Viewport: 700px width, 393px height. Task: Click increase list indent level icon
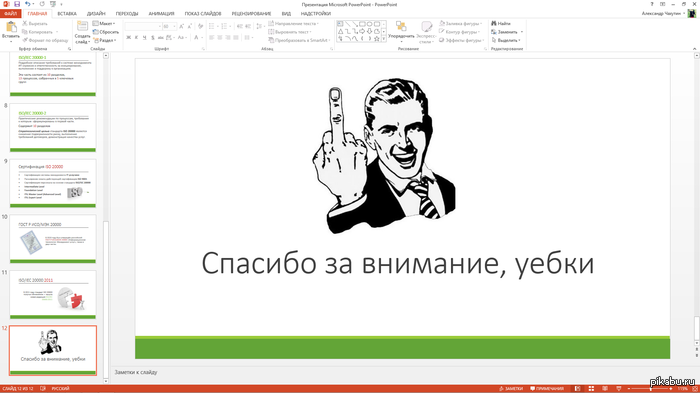(248, 26)
